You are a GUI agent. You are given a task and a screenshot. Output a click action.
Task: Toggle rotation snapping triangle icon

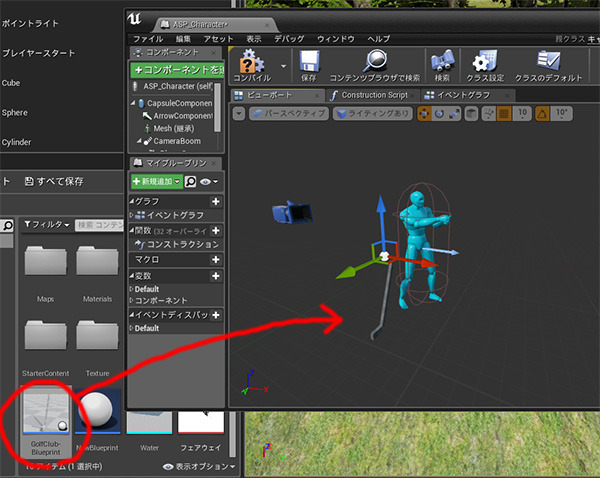pos(542,114)
